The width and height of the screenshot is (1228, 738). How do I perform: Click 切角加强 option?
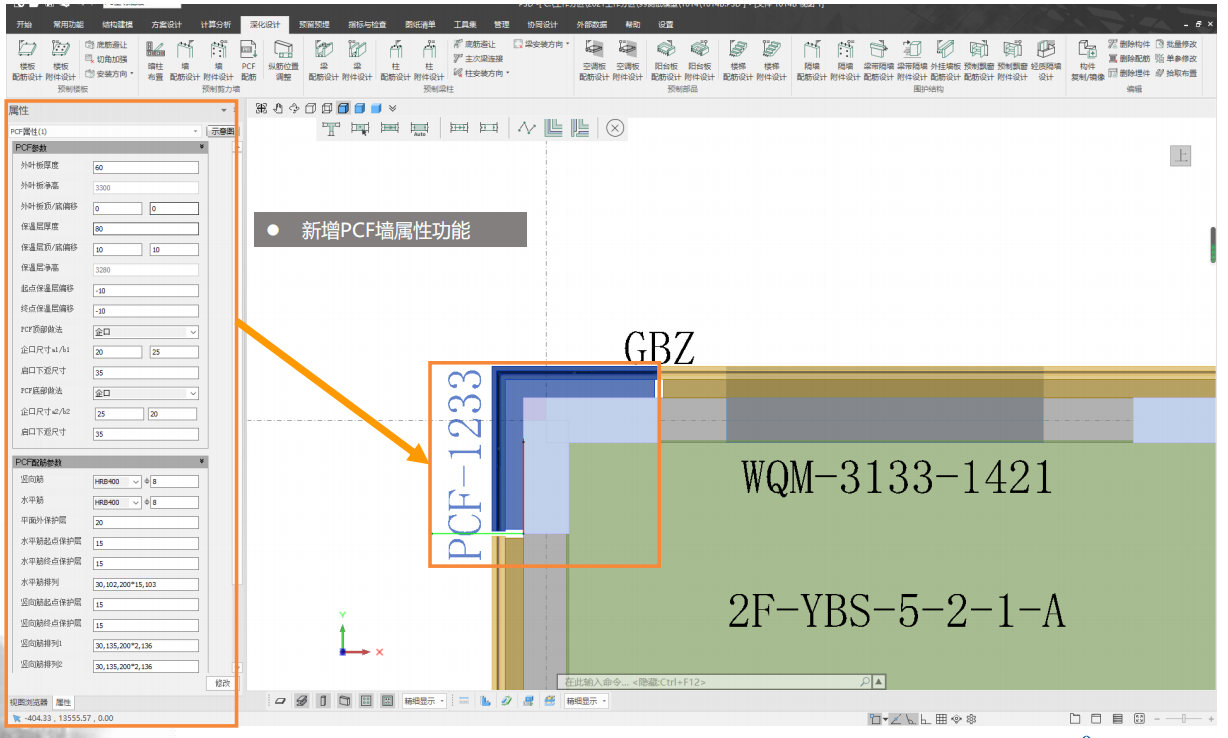106,59
